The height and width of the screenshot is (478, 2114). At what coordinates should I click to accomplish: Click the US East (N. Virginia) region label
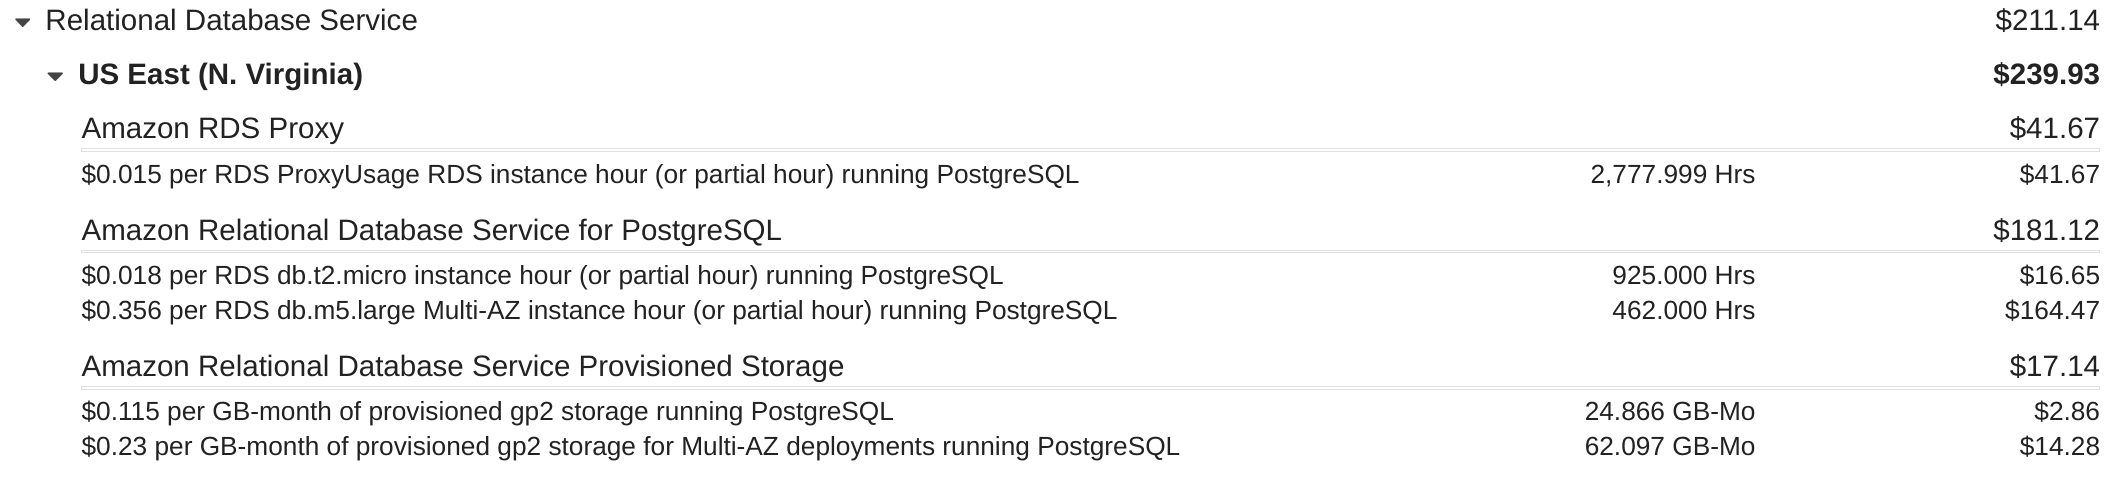coord(220,75)
